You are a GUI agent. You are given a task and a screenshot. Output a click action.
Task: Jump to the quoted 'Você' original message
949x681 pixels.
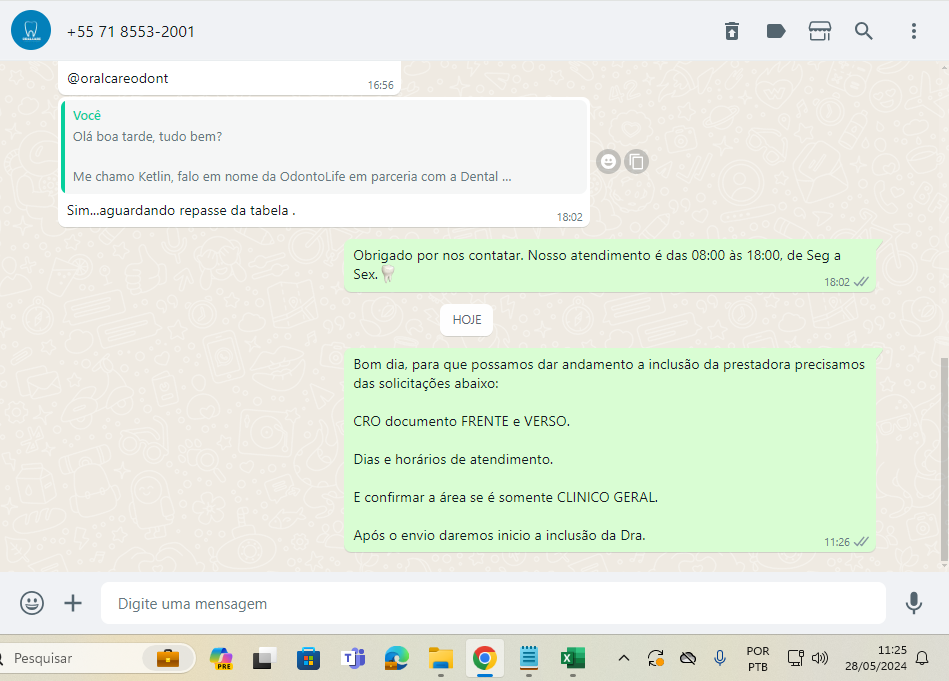pos(325,147)
